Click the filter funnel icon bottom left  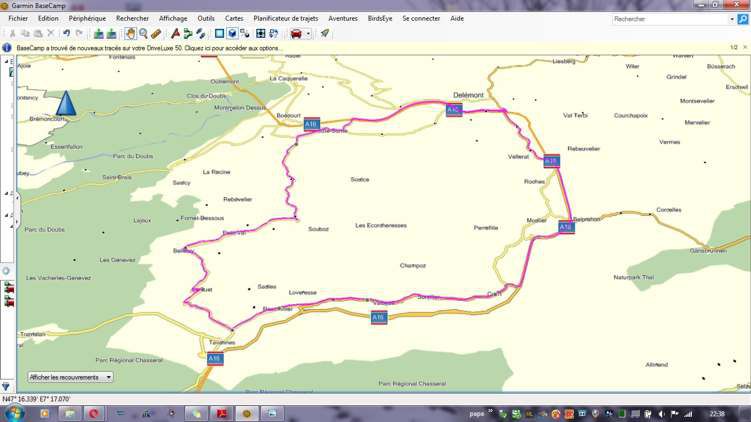(x=6, y=386)
